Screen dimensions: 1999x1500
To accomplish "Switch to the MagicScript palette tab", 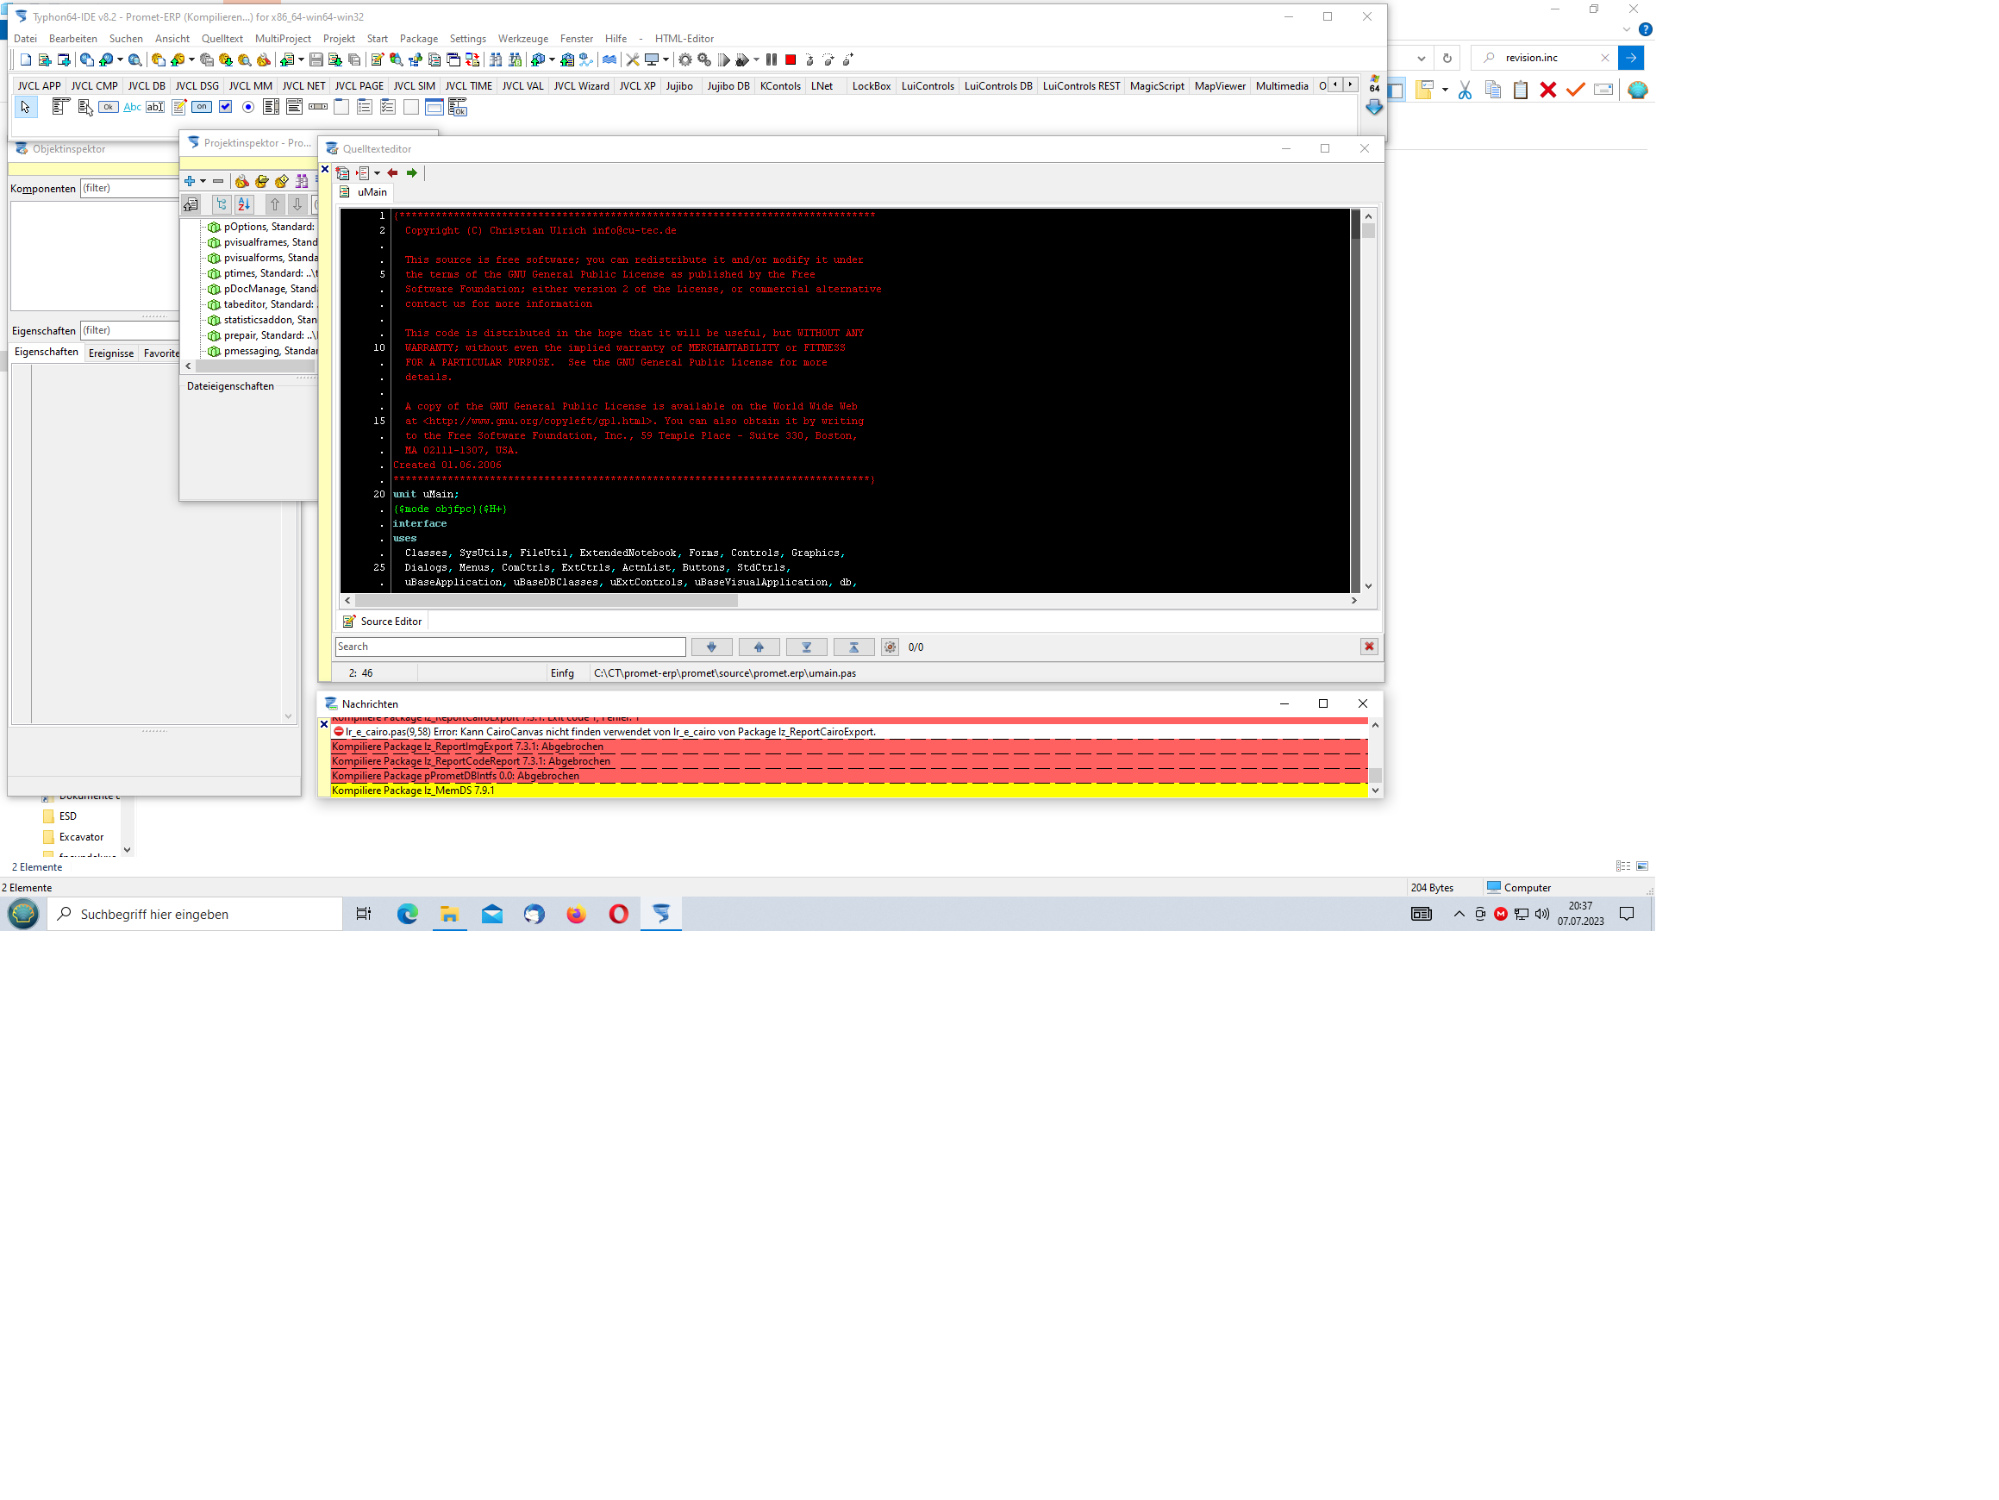I will (x=1157, y=86).
